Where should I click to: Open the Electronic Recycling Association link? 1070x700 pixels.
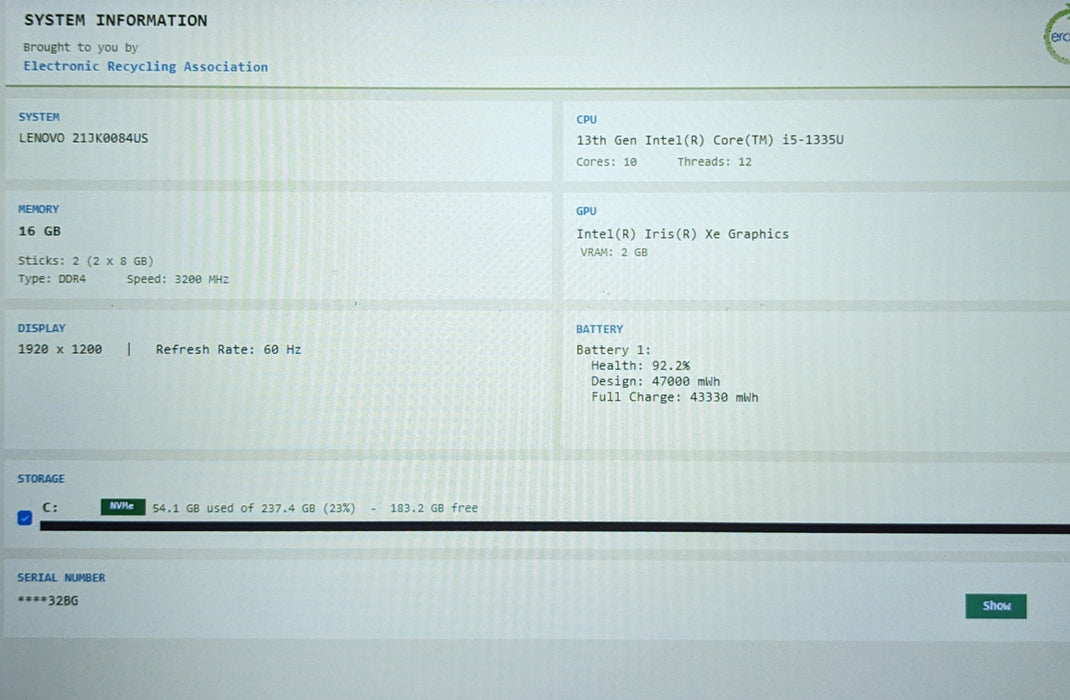[x=145, y=66]
